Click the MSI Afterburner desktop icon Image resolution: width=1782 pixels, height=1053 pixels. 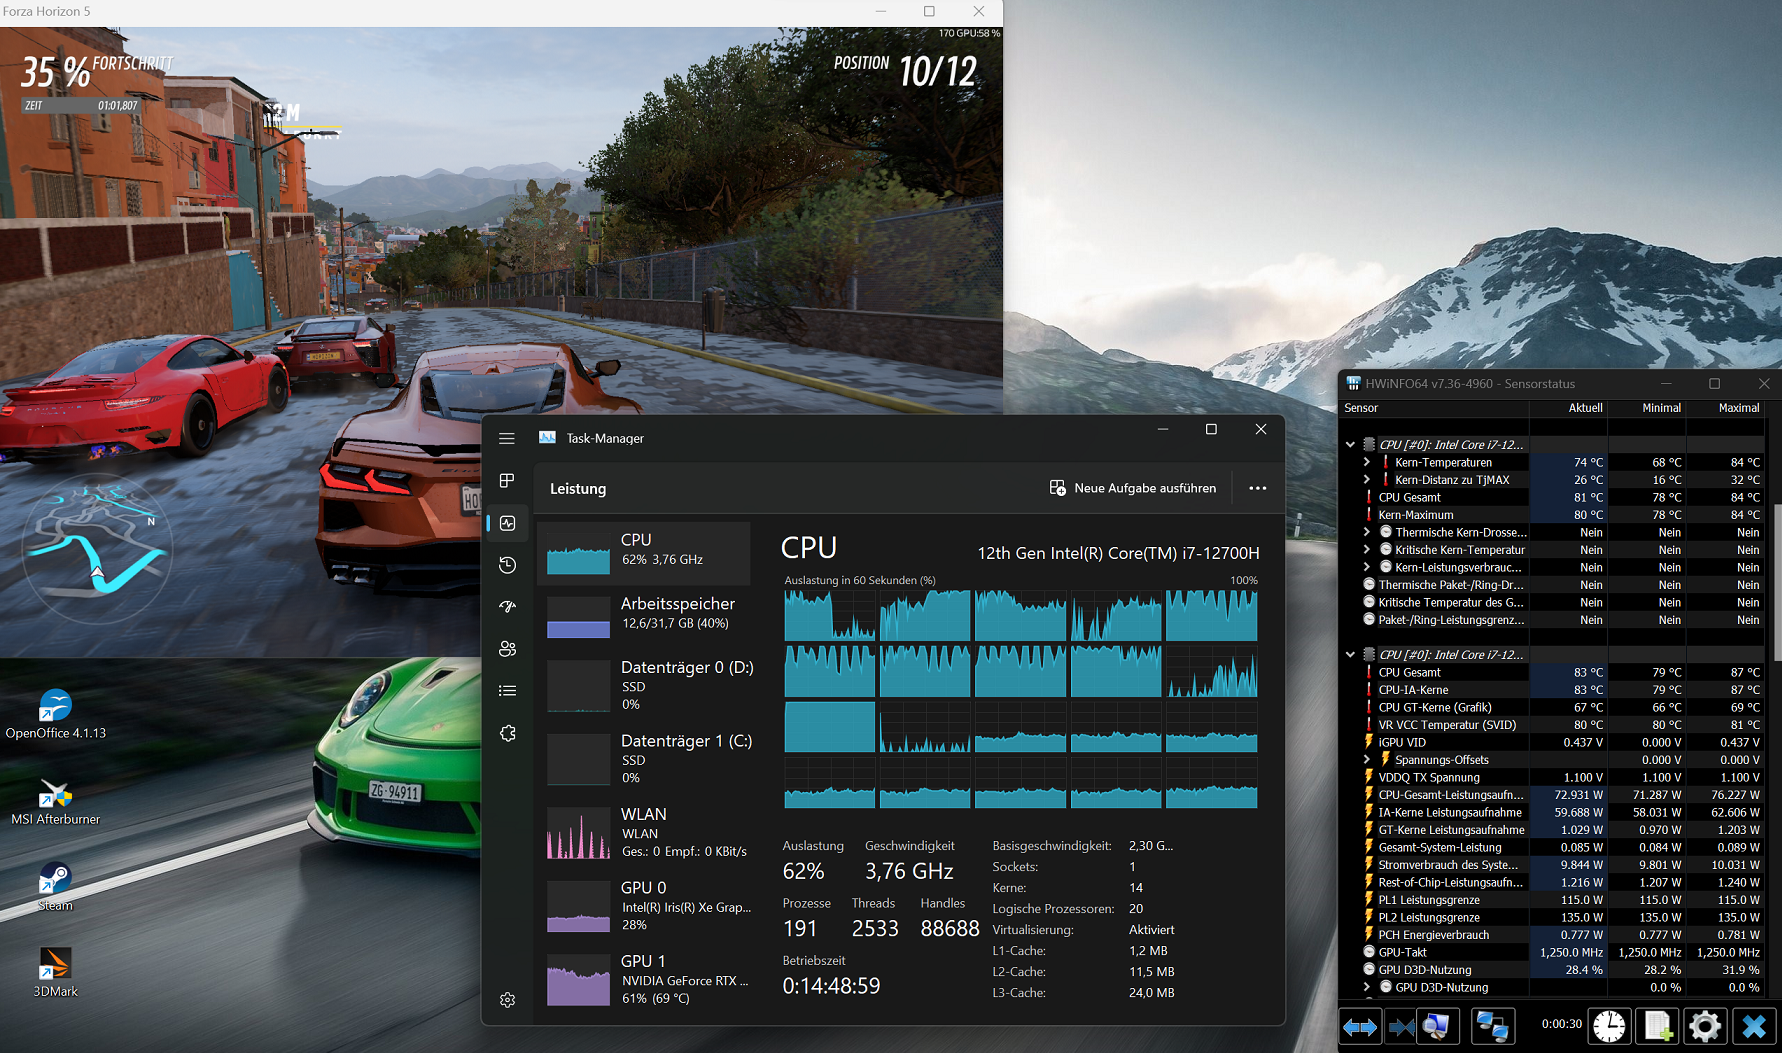56,802
